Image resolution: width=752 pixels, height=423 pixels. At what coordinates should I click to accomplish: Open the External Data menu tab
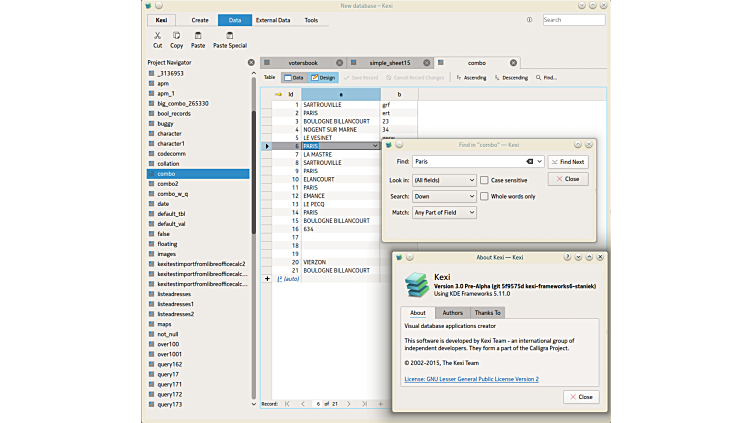point(272,20)
